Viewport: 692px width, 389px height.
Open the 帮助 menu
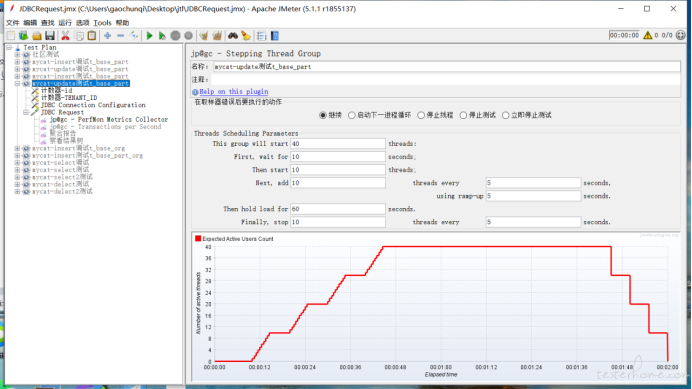coord(122,23)
